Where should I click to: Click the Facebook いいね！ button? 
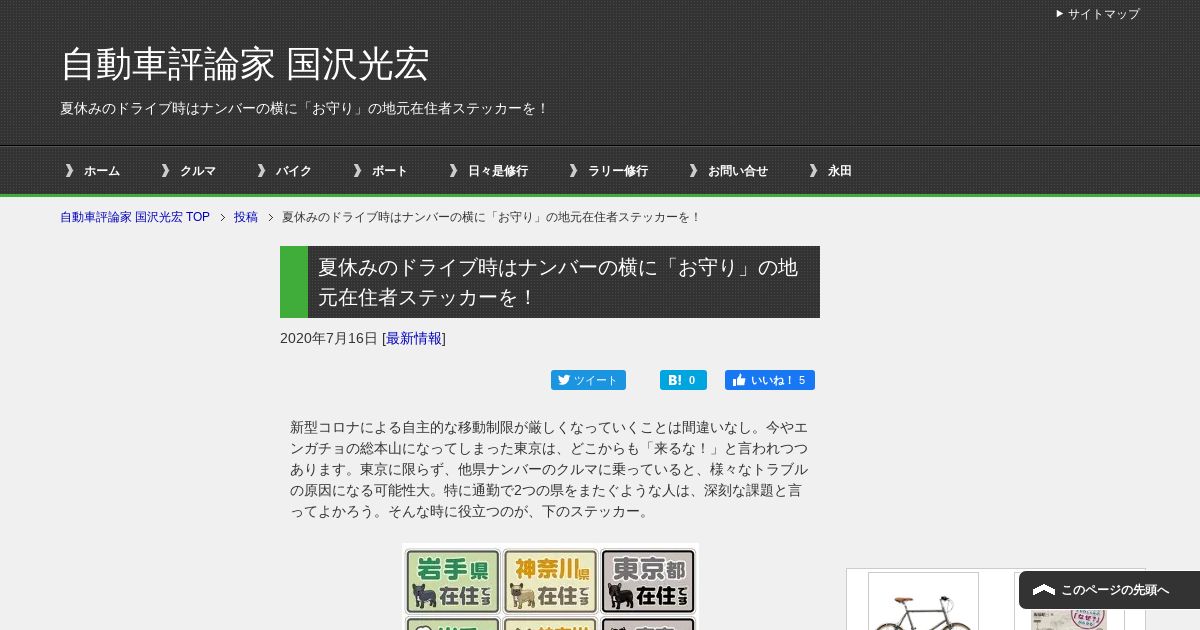(x=770, y=380)
